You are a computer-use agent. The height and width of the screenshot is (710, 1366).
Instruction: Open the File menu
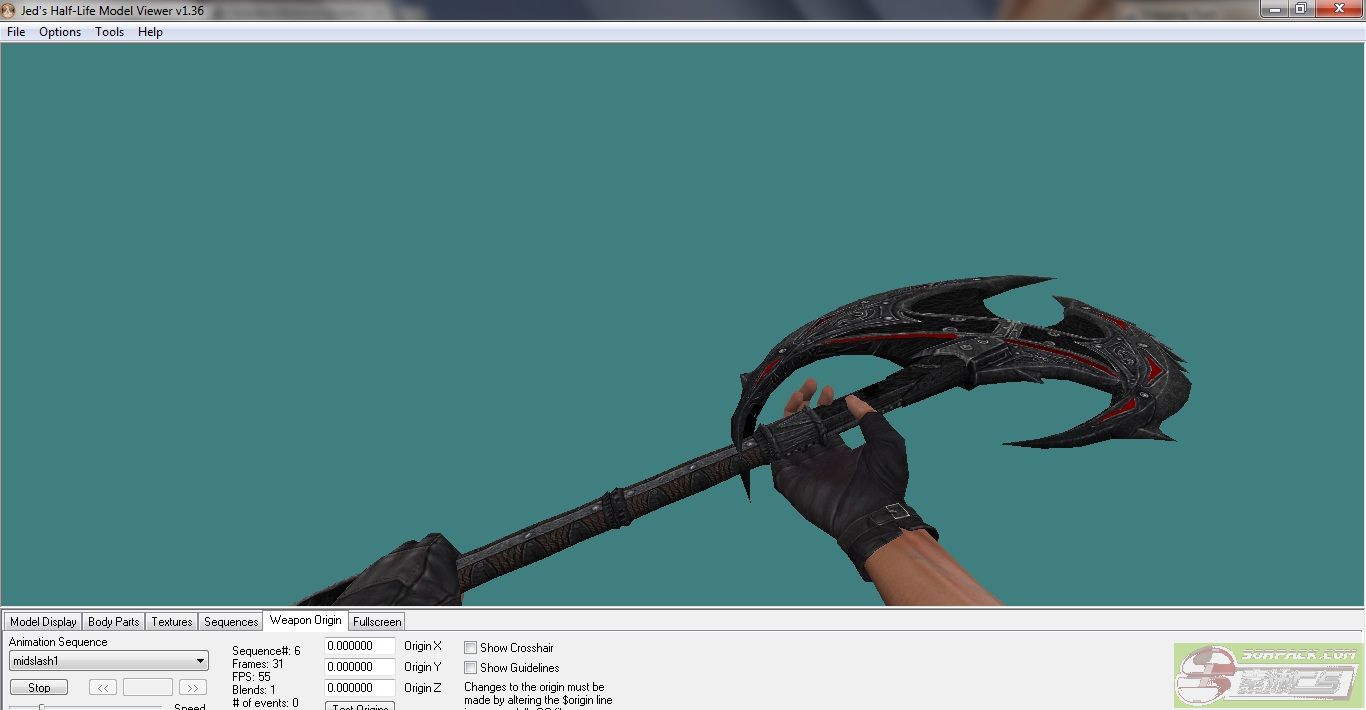(16, 32)
